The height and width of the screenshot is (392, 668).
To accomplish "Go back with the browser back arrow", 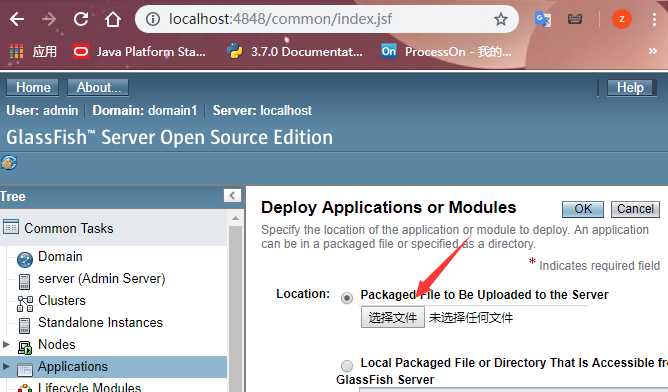I will [17, 19].
